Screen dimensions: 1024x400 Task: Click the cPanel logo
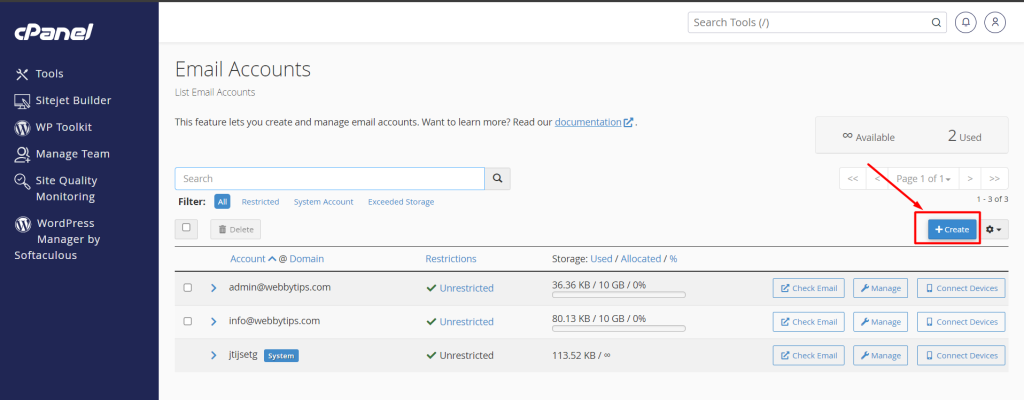click(53, 33)
